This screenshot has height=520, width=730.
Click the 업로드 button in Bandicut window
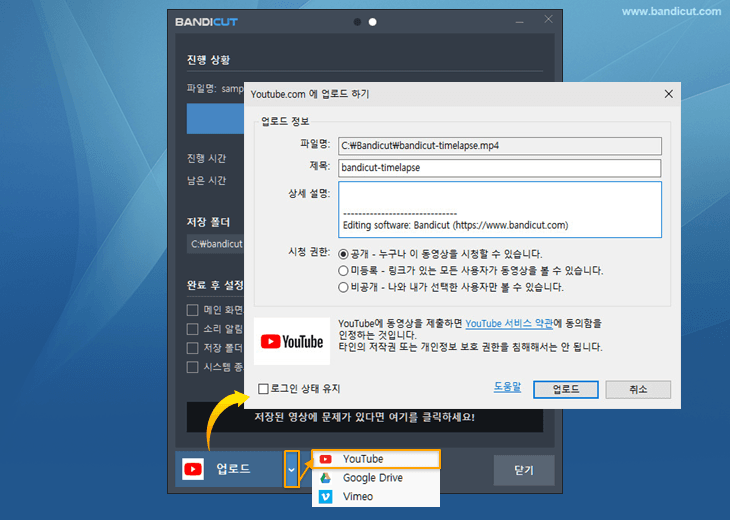tap(230, 469)
